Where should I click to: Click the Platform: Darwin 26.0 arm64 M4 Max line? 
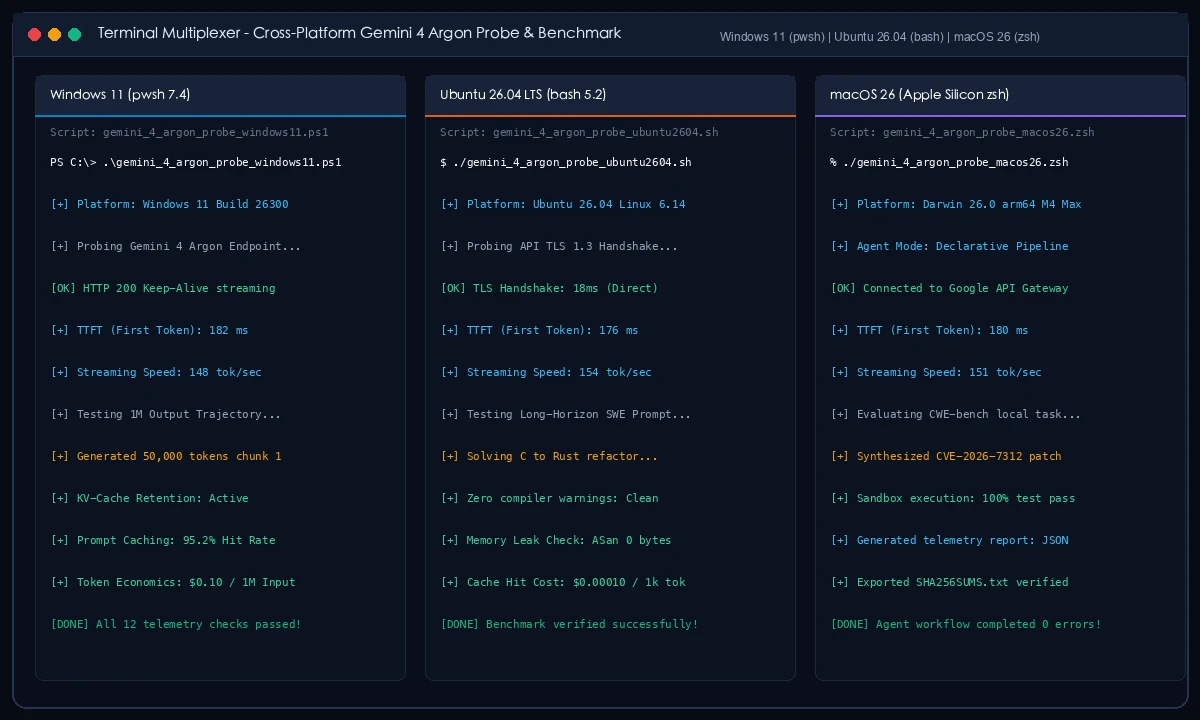(x=956, y=204)
